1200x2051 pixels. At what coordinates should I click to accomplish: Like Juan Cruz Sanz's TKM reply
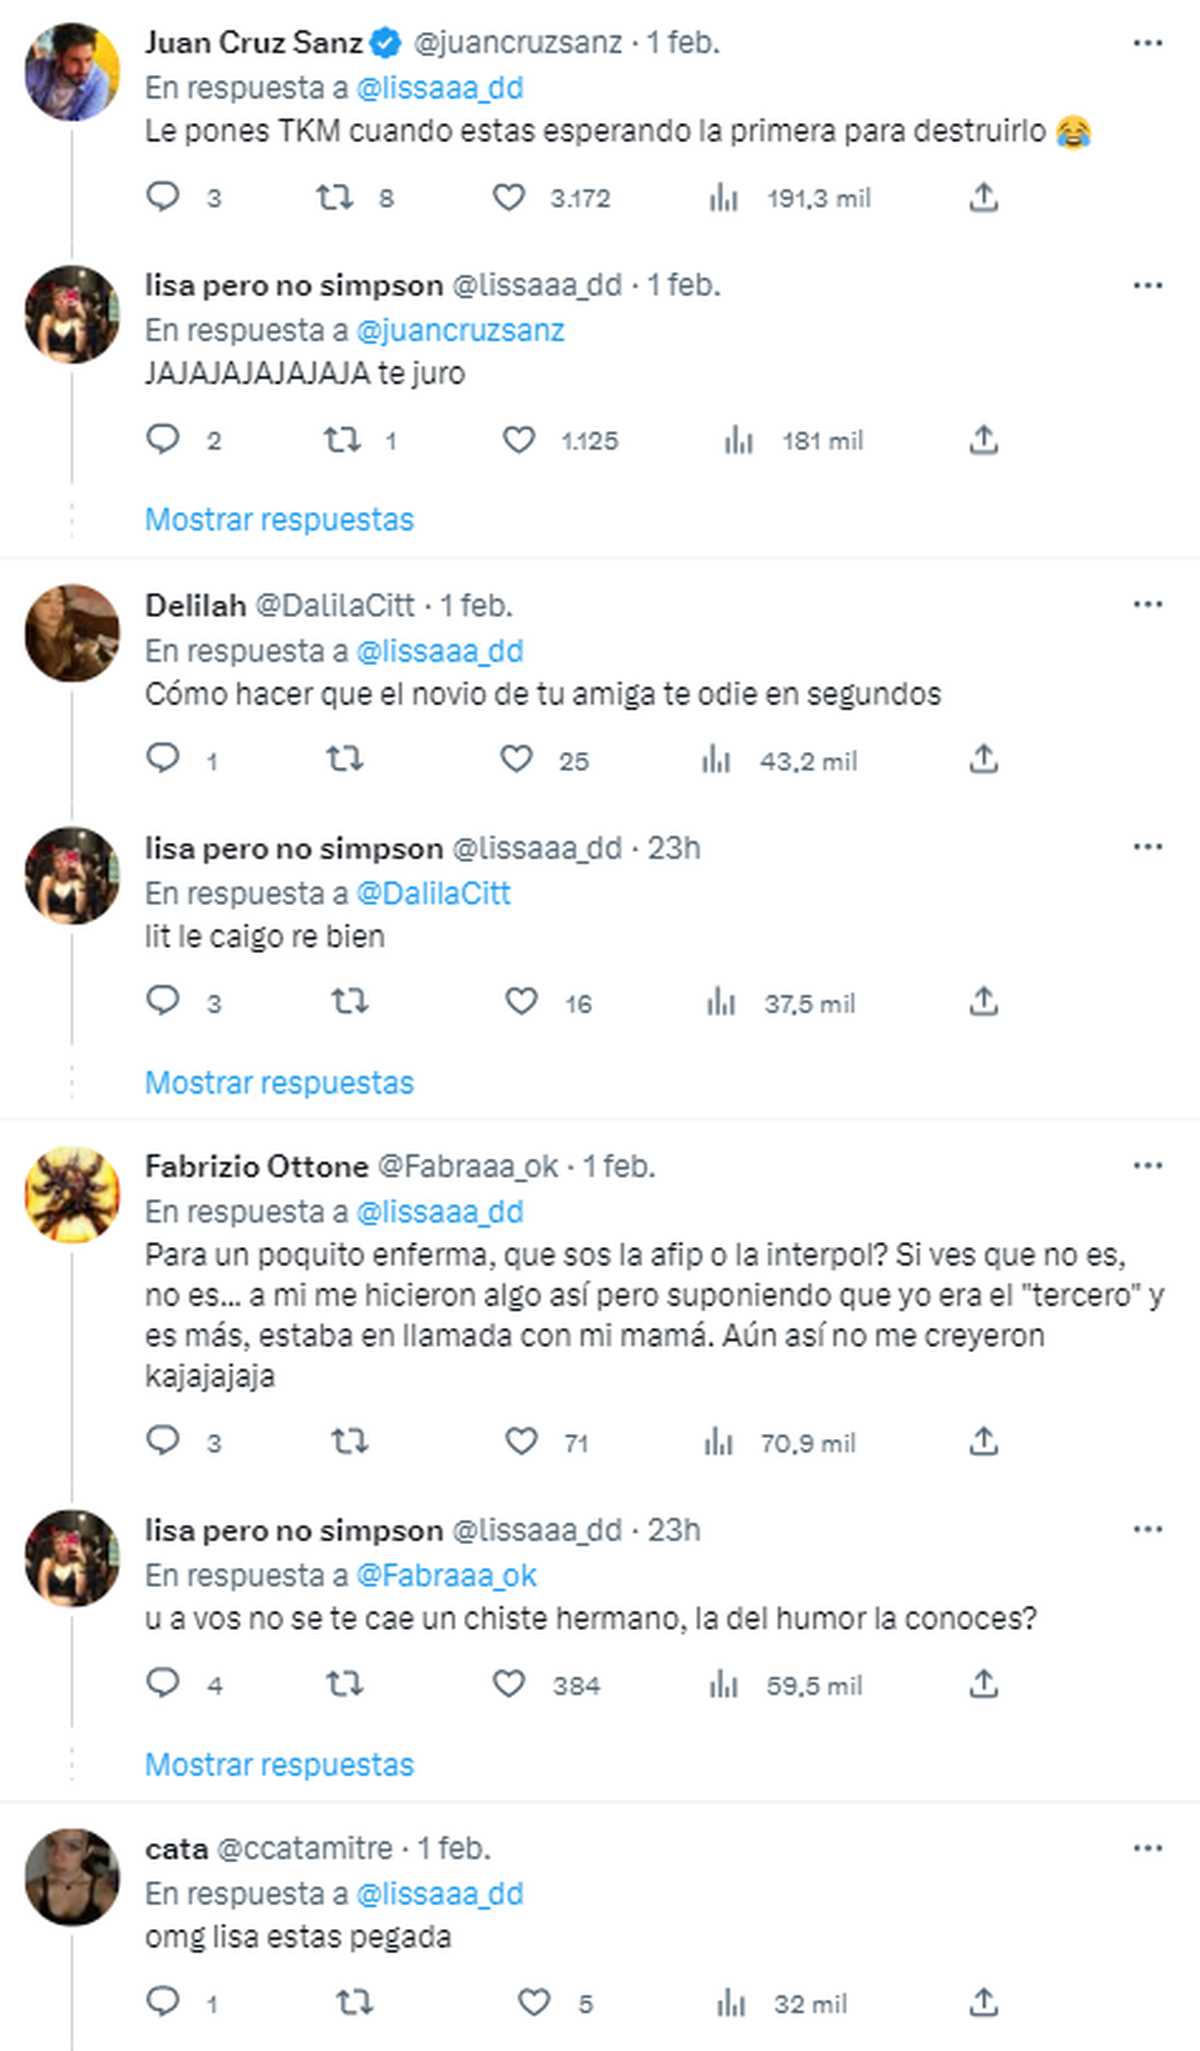(509, 198)
